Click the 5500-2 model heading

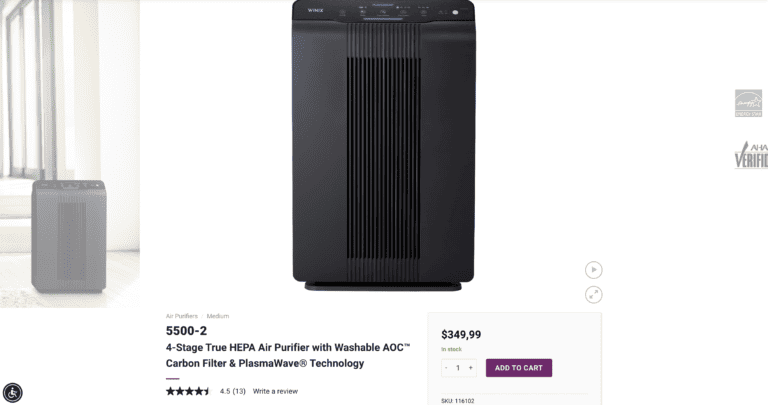(187, 331)
